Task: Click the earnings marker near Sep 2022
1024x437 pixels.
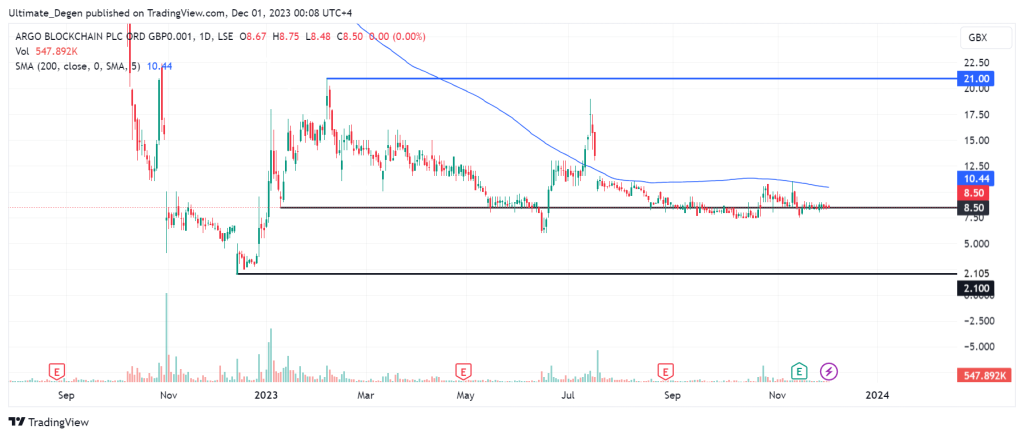Action: [x=57, y=371]
